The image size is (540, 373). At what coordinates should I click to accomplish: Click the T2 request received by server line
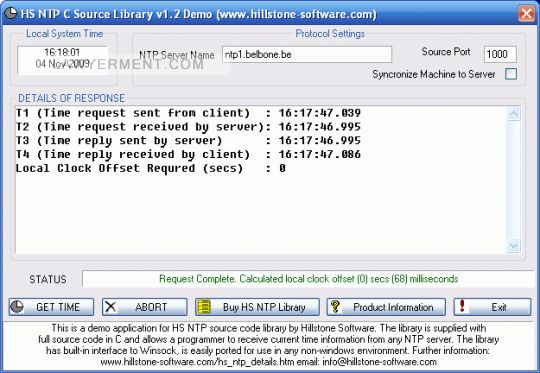188,127
